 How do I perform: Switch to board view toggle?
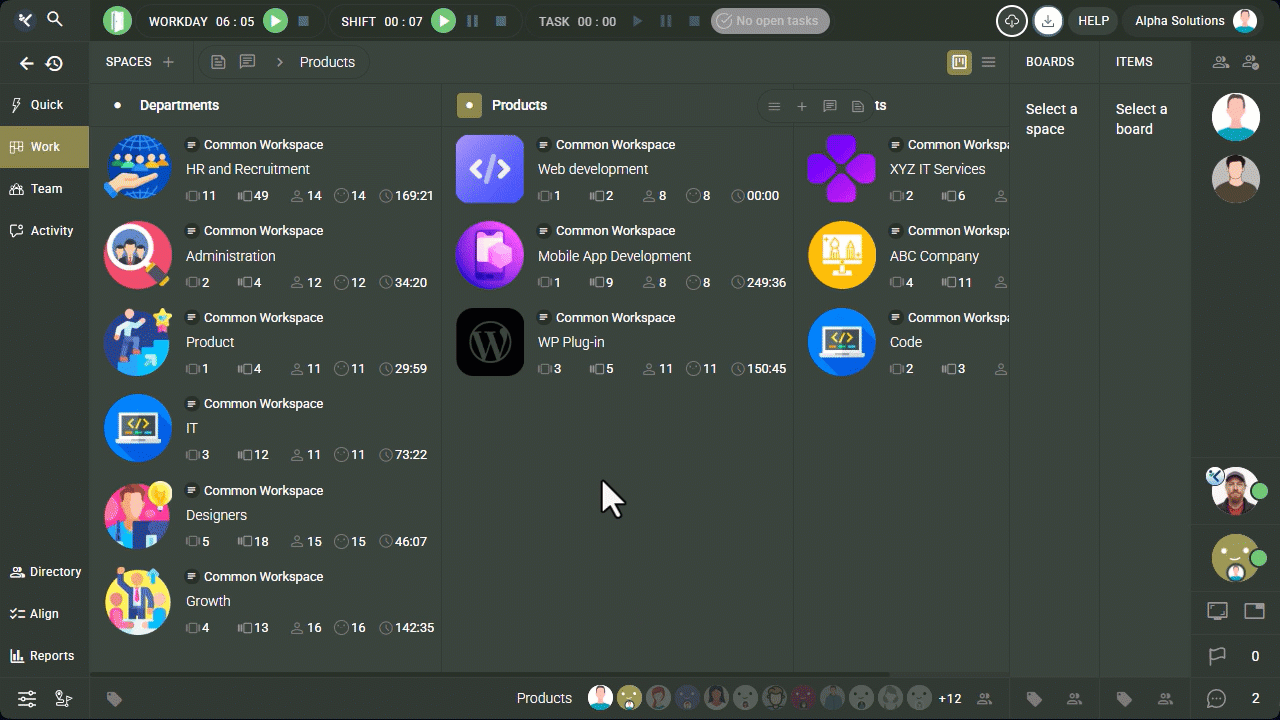(x=959, y=62)
